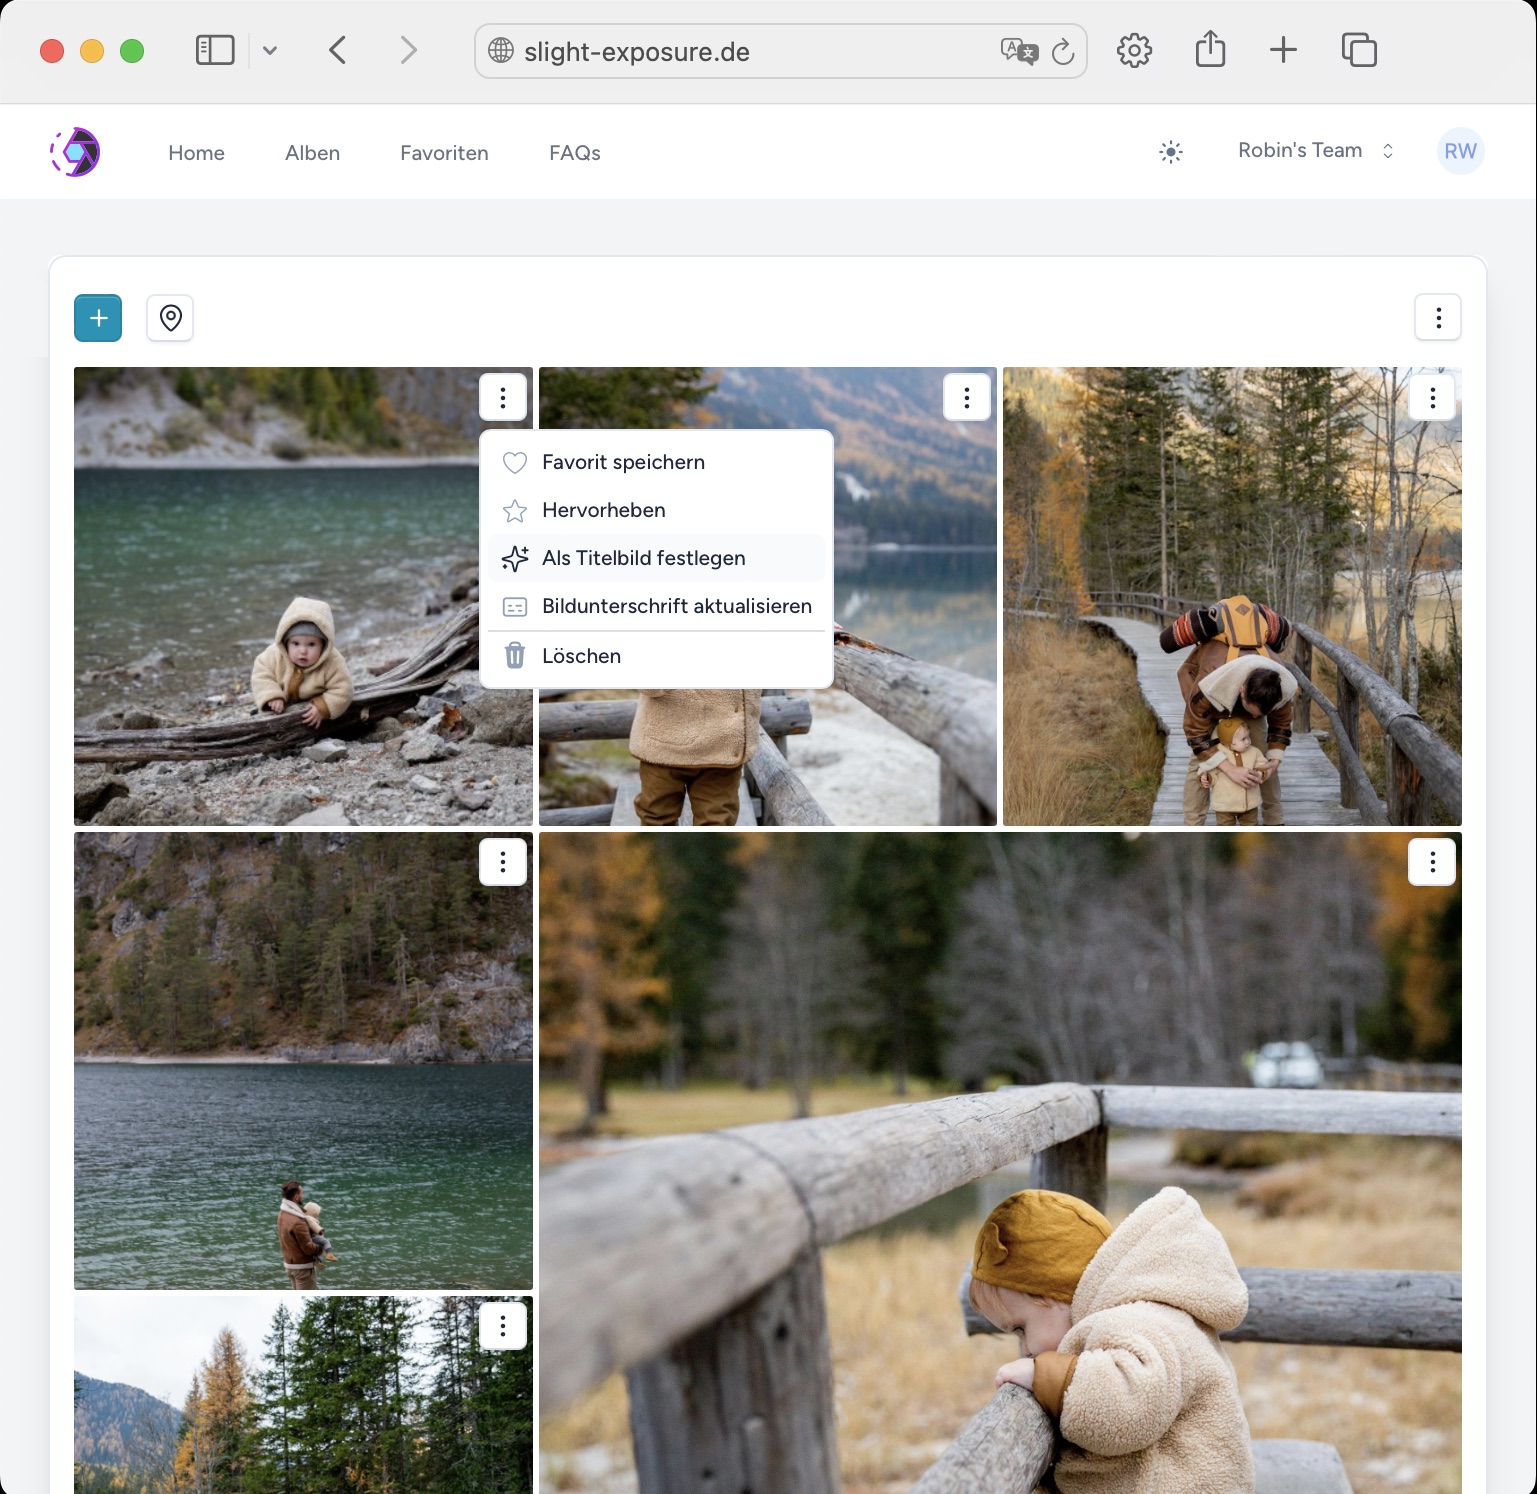The image size is (1537, 1494).
Task: Toggle favorite via heart icon
Action: (x=515, y=462)
